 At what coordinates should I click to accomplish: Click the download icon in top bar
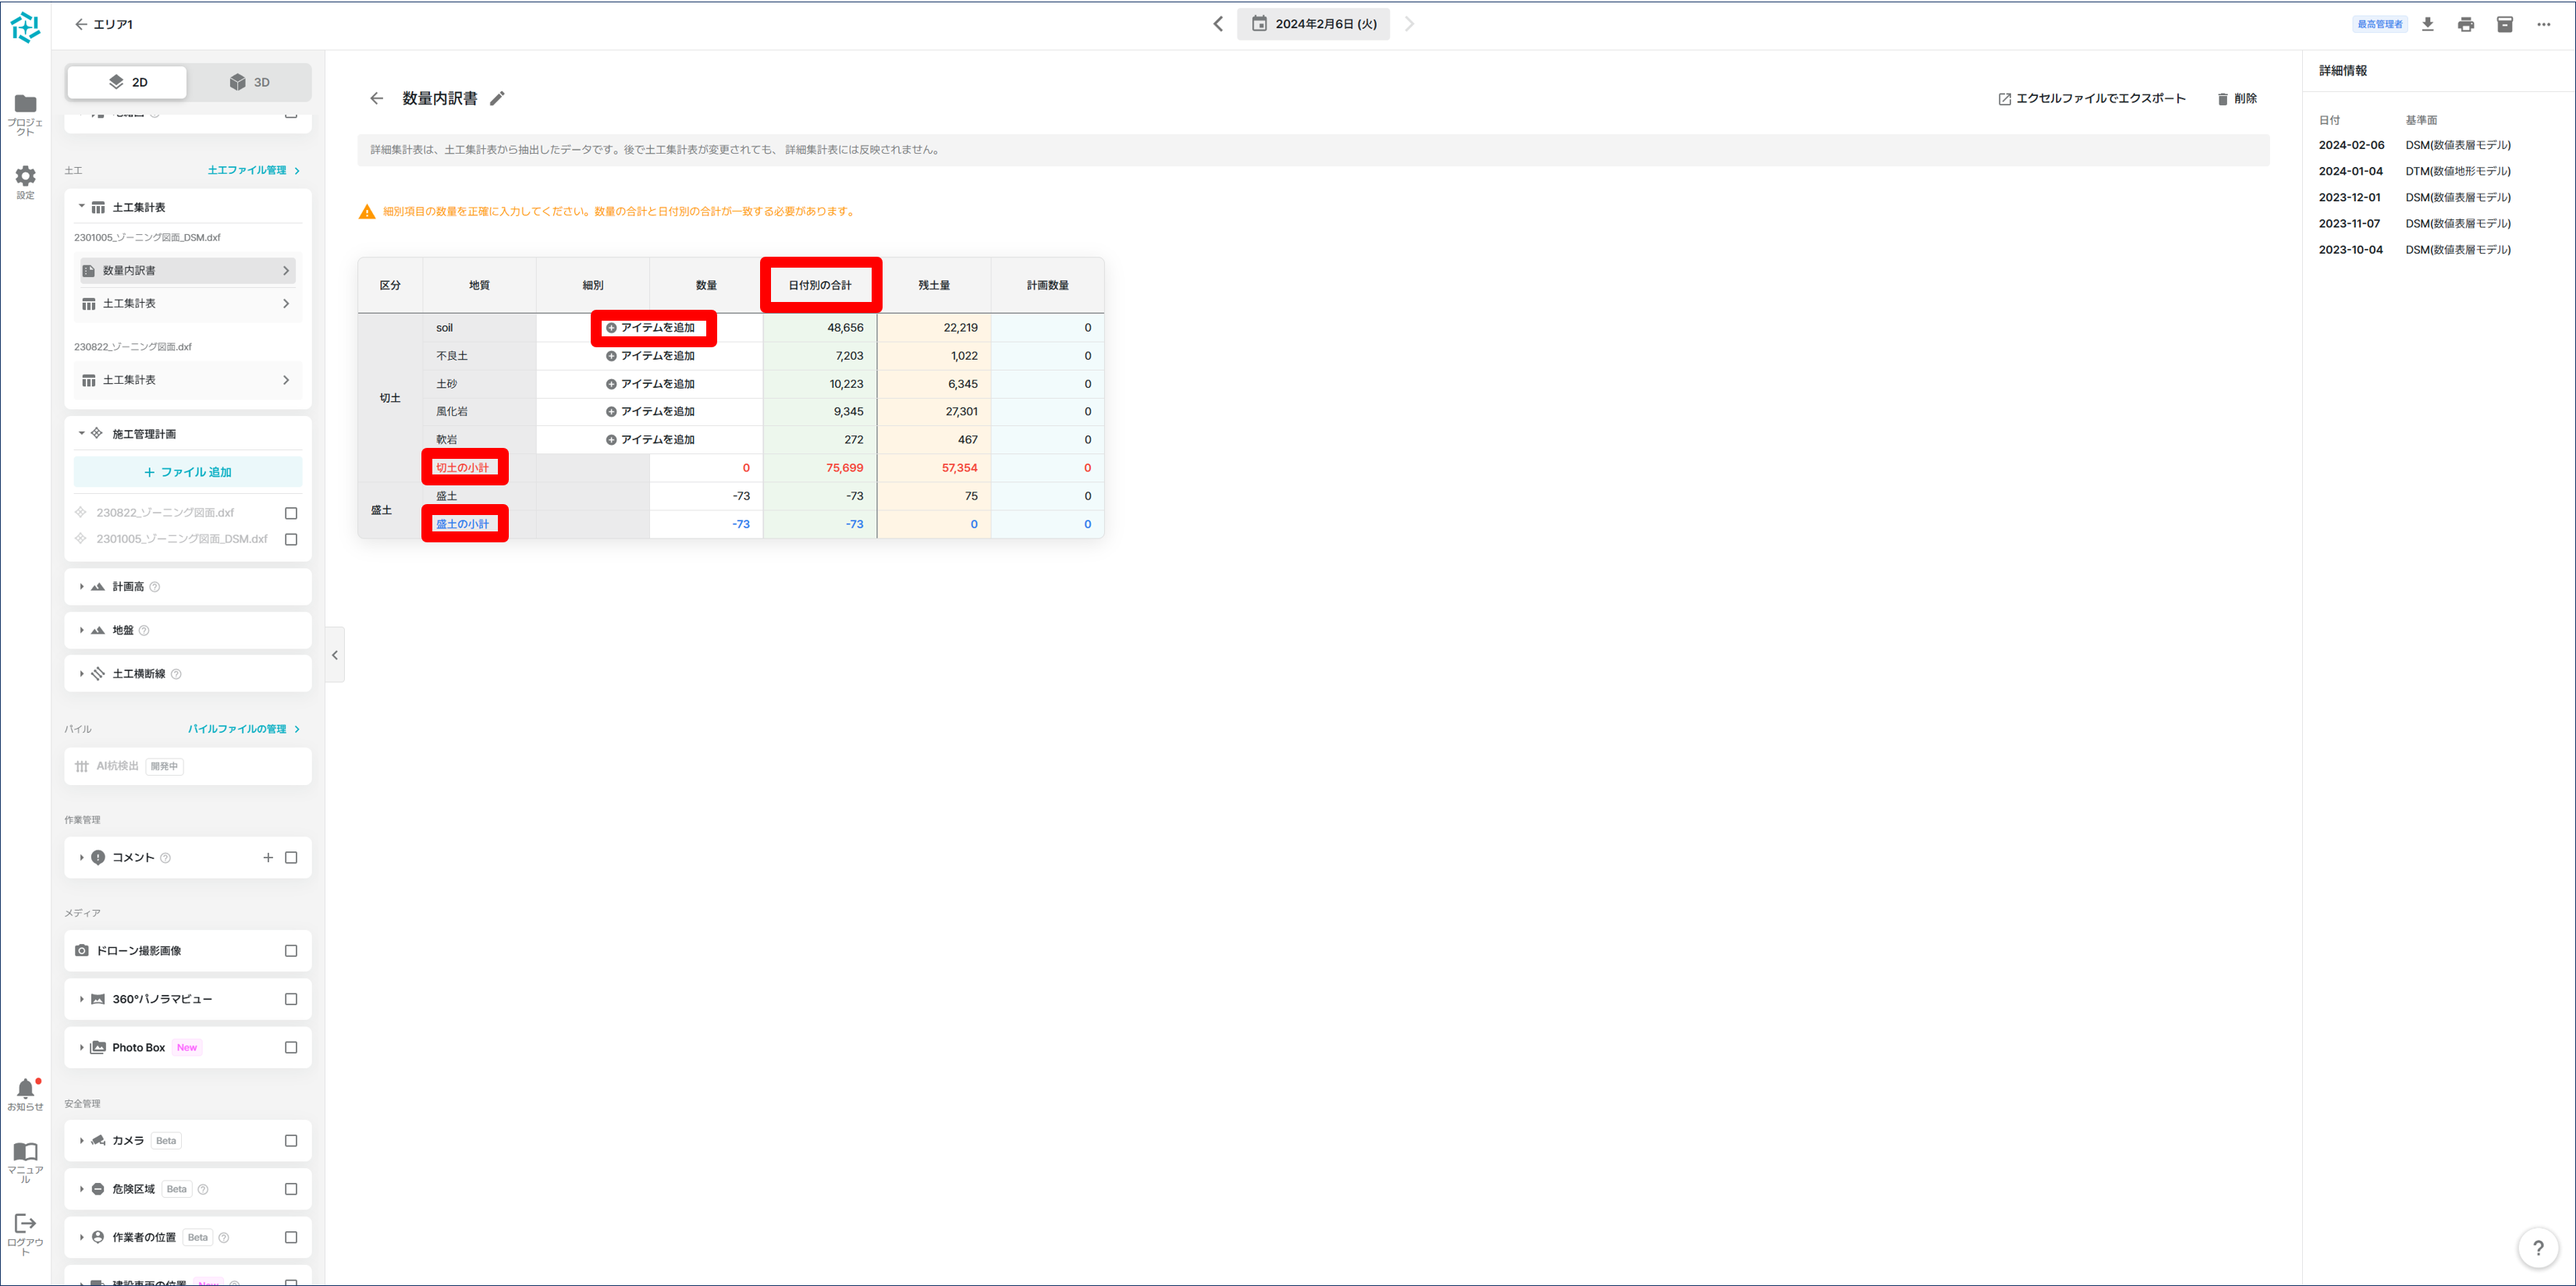pos(2427,24)
